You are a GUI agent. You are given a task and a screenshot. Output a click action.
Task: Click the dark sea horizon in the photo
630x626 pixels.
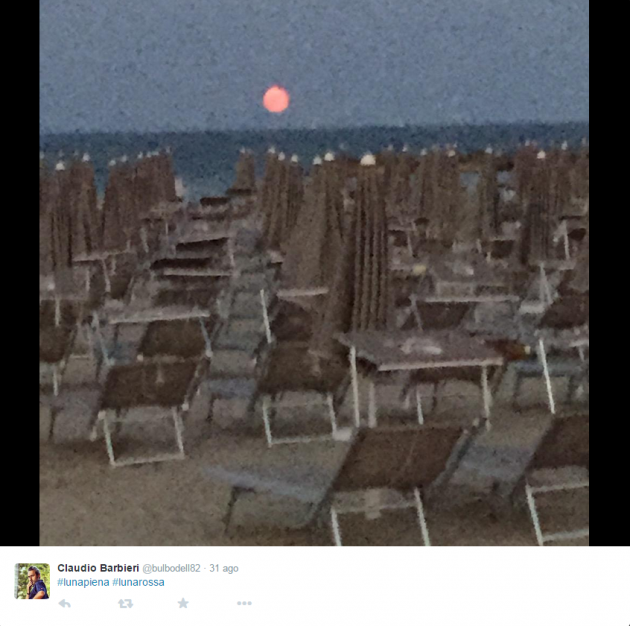[314, 139]
